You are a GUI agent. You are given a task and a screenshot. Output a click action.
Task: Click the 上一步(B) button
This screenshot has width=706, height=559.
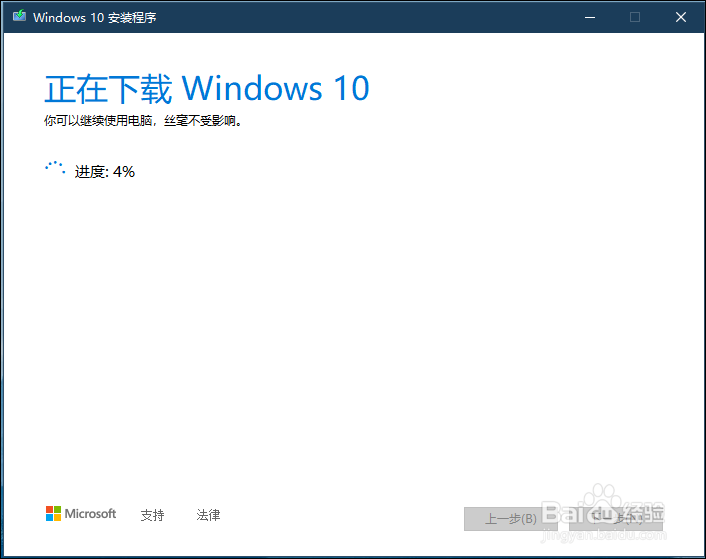(511, 519)
